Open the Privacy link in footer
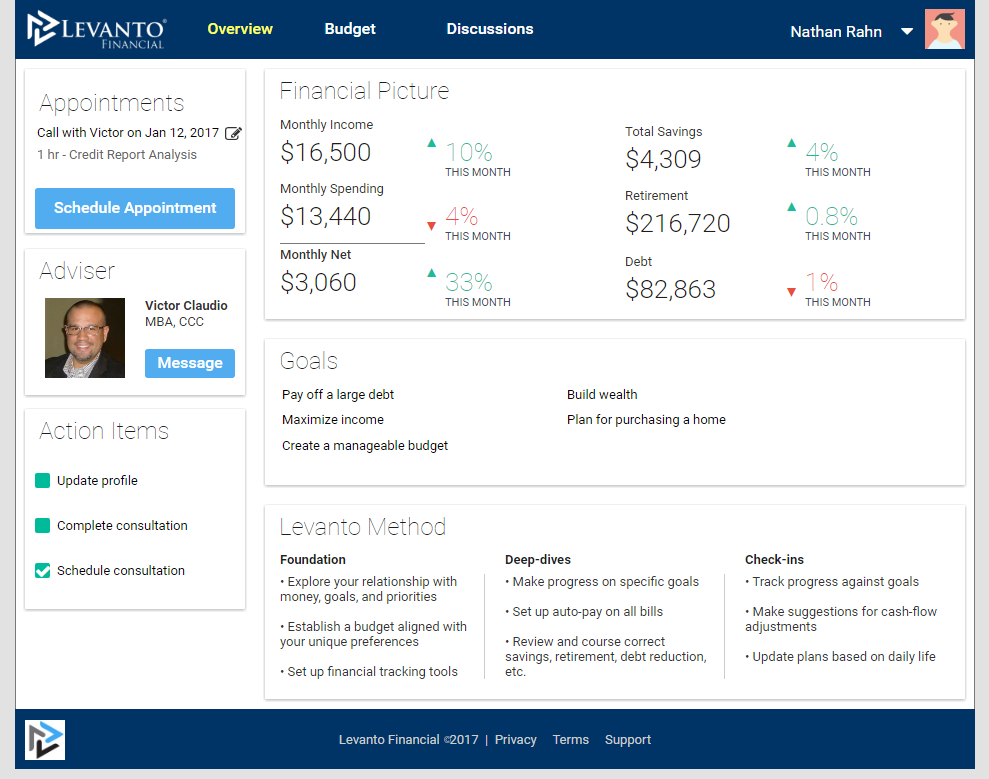The height and width of the screenshot is (779, 989). [x=515, y=740]
